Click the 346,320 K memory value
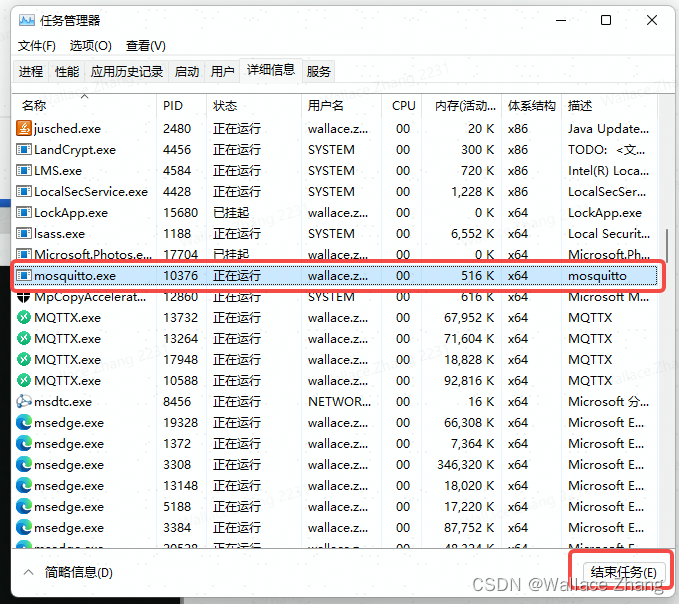 pyautogui.click(x=466, y=465)
